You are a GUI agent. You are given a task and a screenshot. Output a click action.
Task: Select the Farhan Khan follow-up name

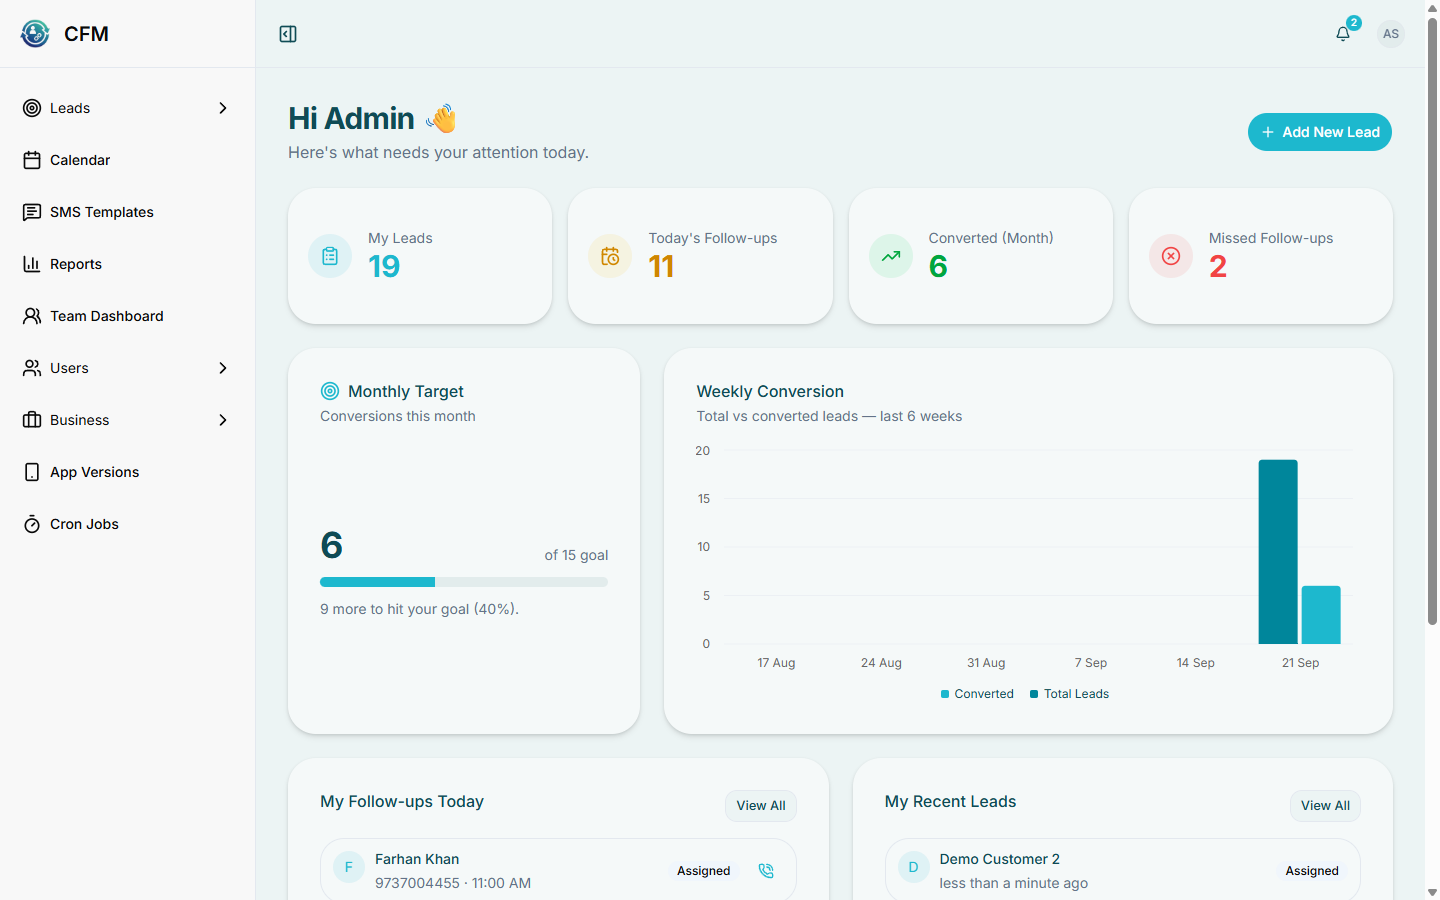point(417,859)
